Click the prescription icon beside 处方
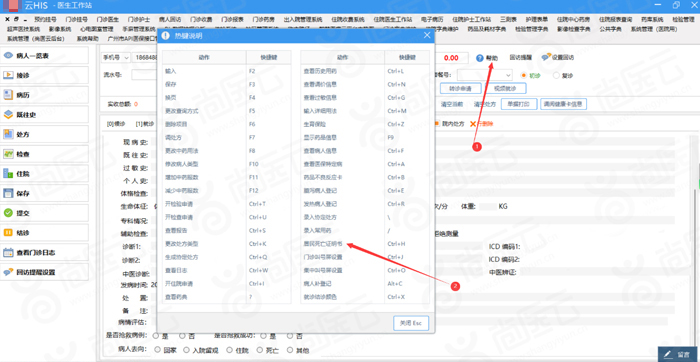This screenshot has height=362, width=700. pyautogui.click(x=8, y=134)
